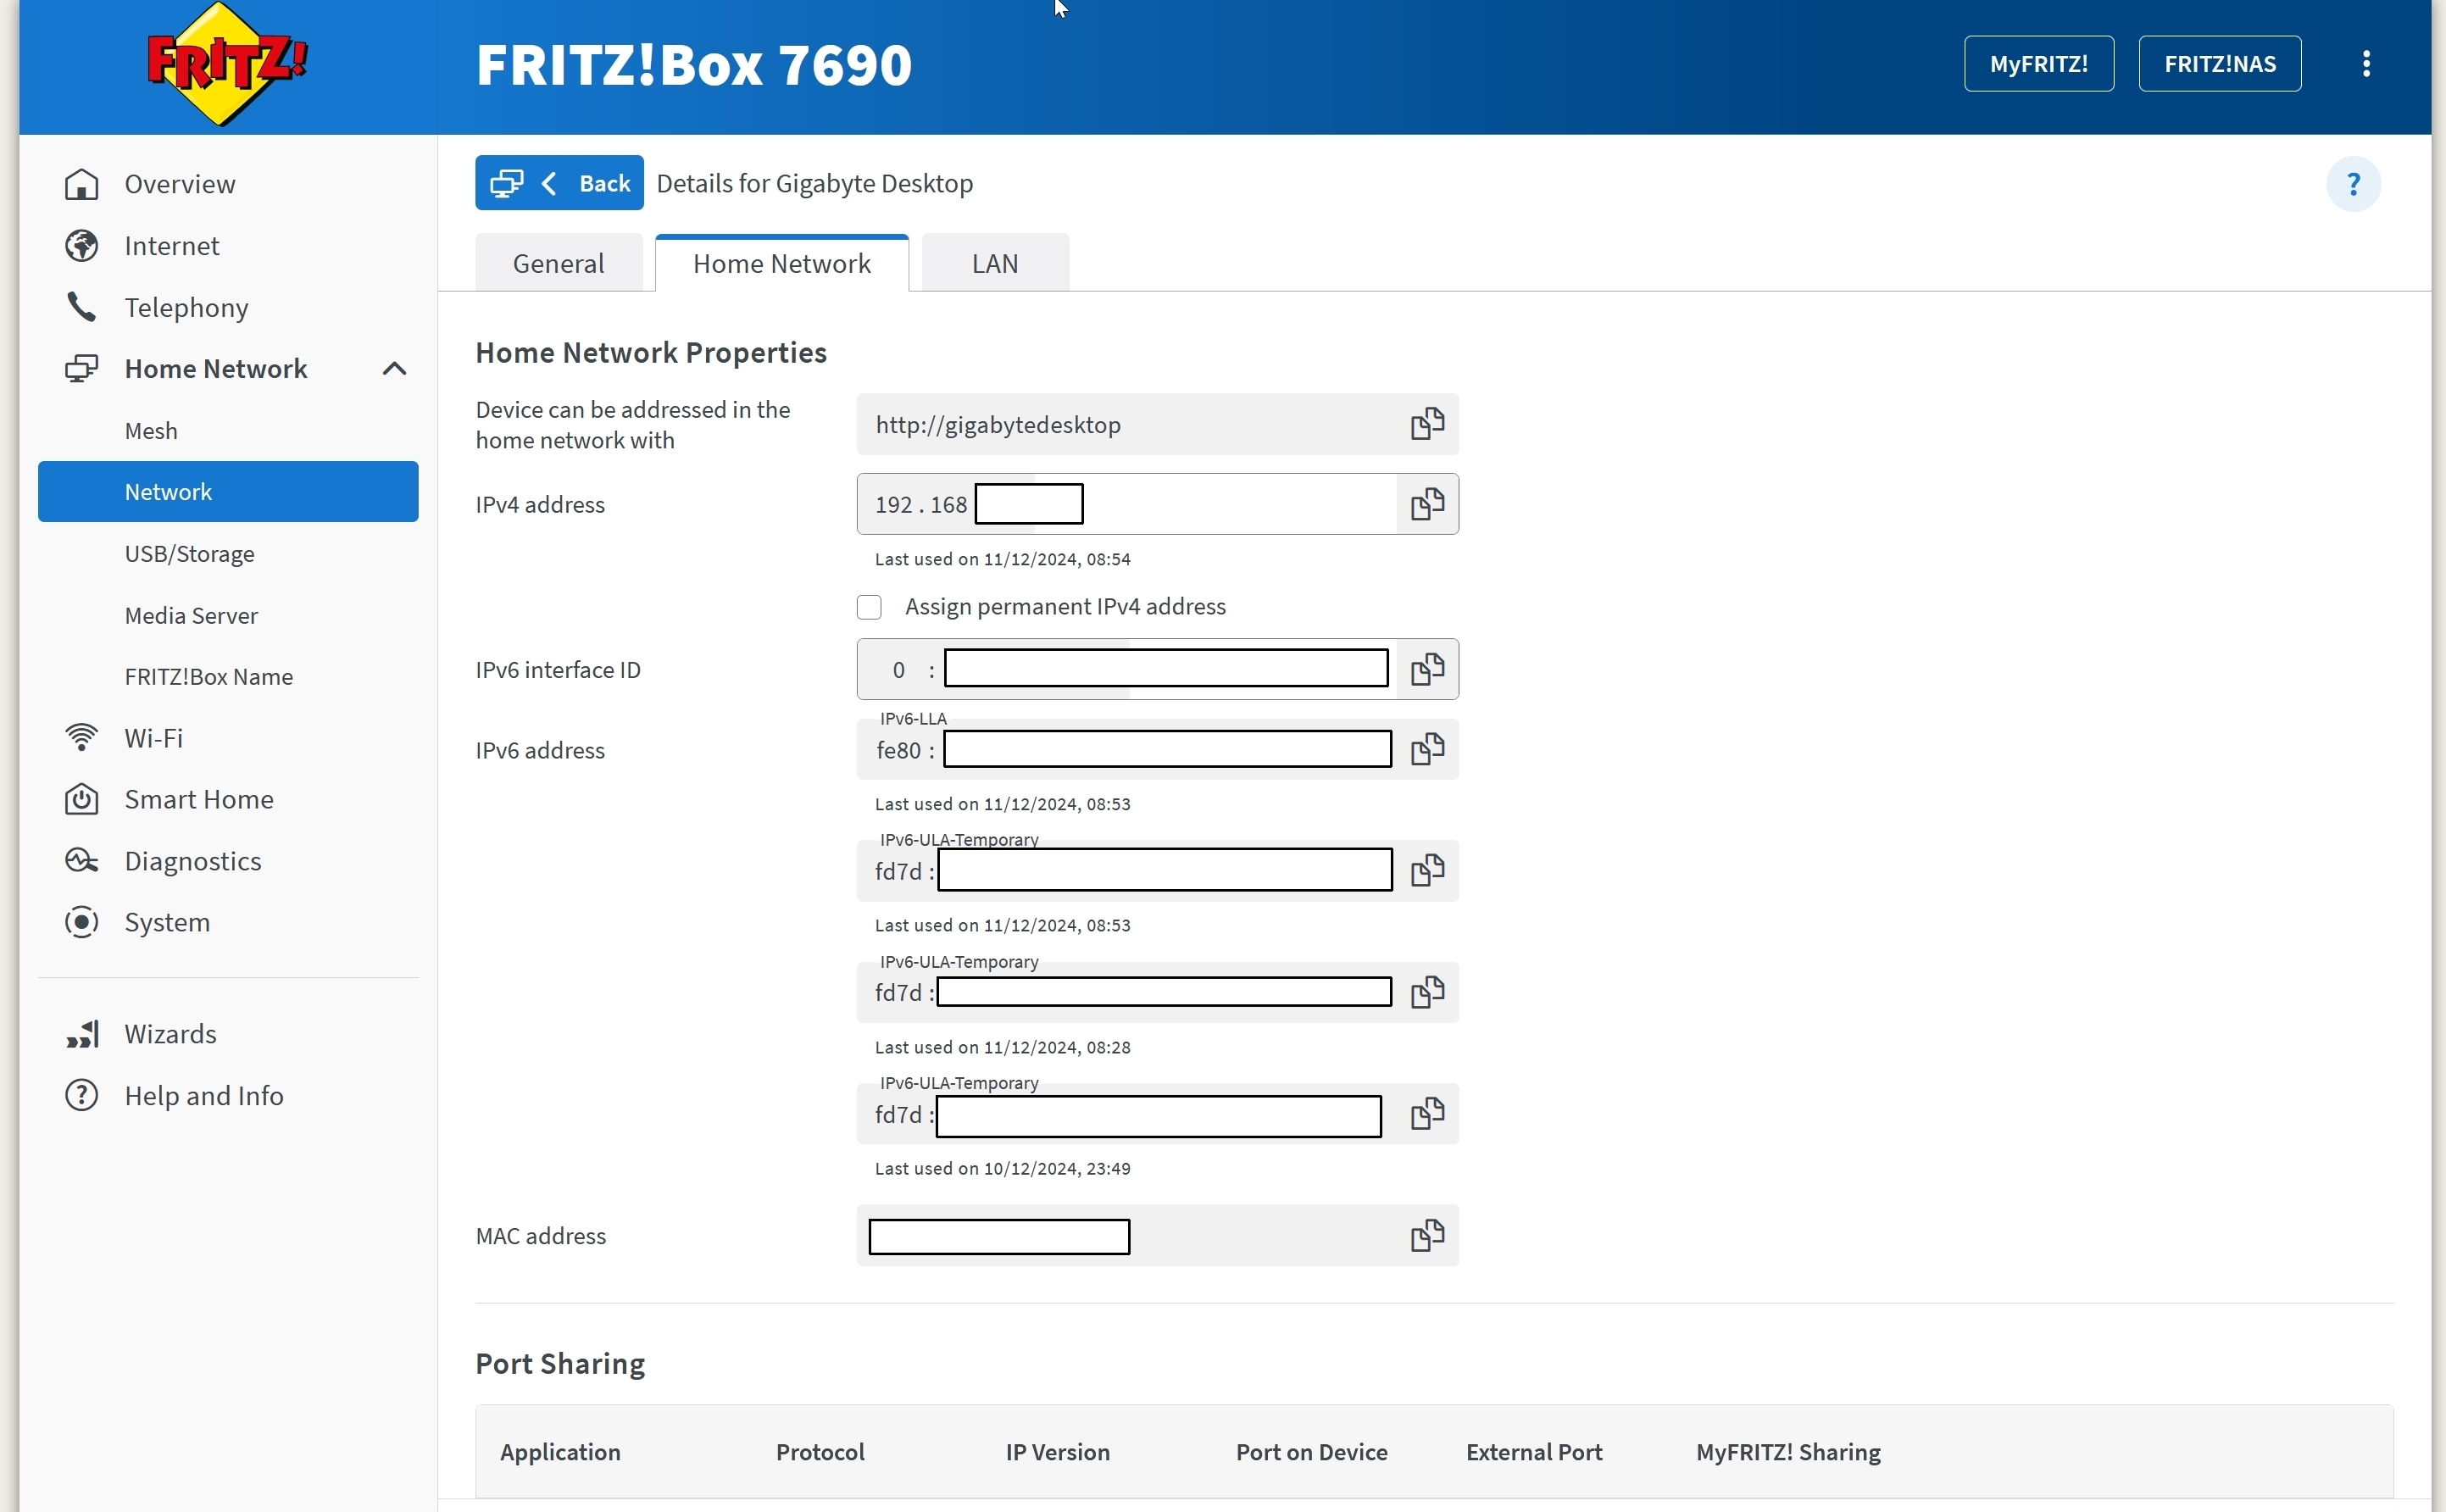Click the Smart Home power icon

click(81, 799)
